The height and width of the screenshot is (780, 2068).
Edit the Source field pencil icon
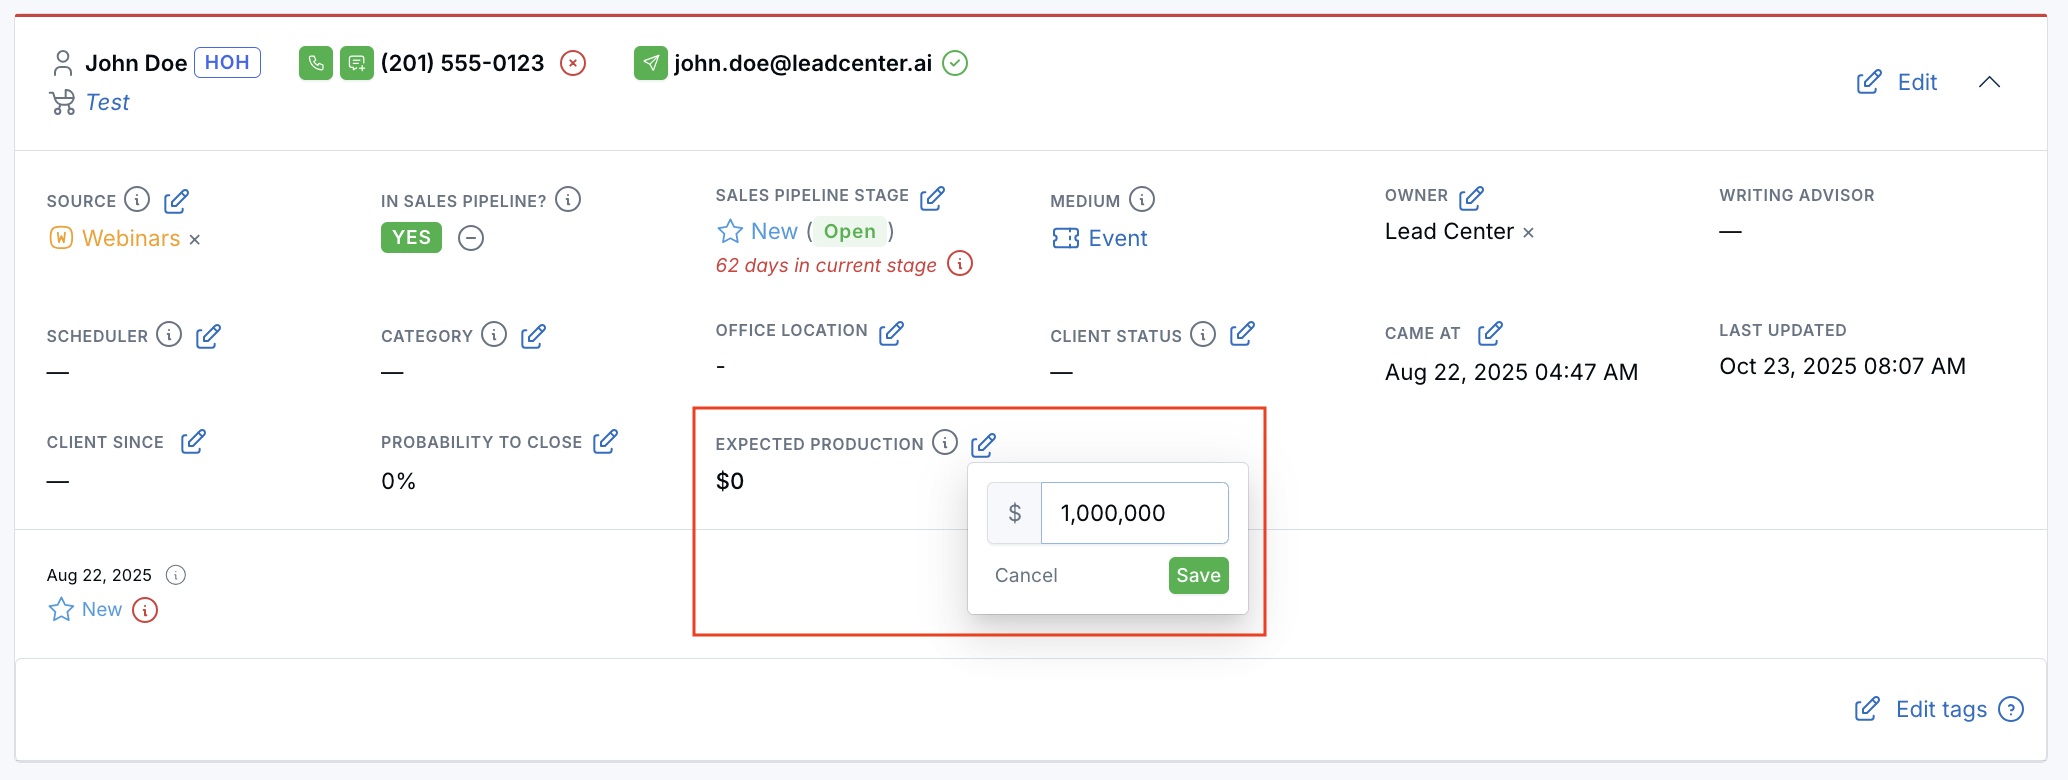(177, 201)
